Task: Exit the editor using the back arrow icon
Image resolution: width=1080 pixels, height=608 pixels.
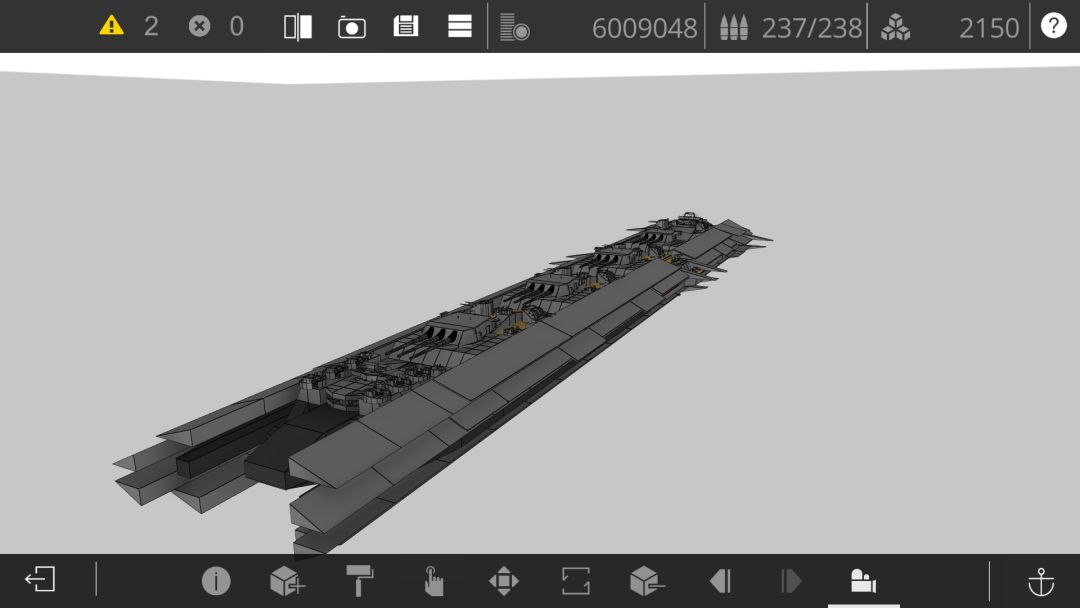Action: 40,579
